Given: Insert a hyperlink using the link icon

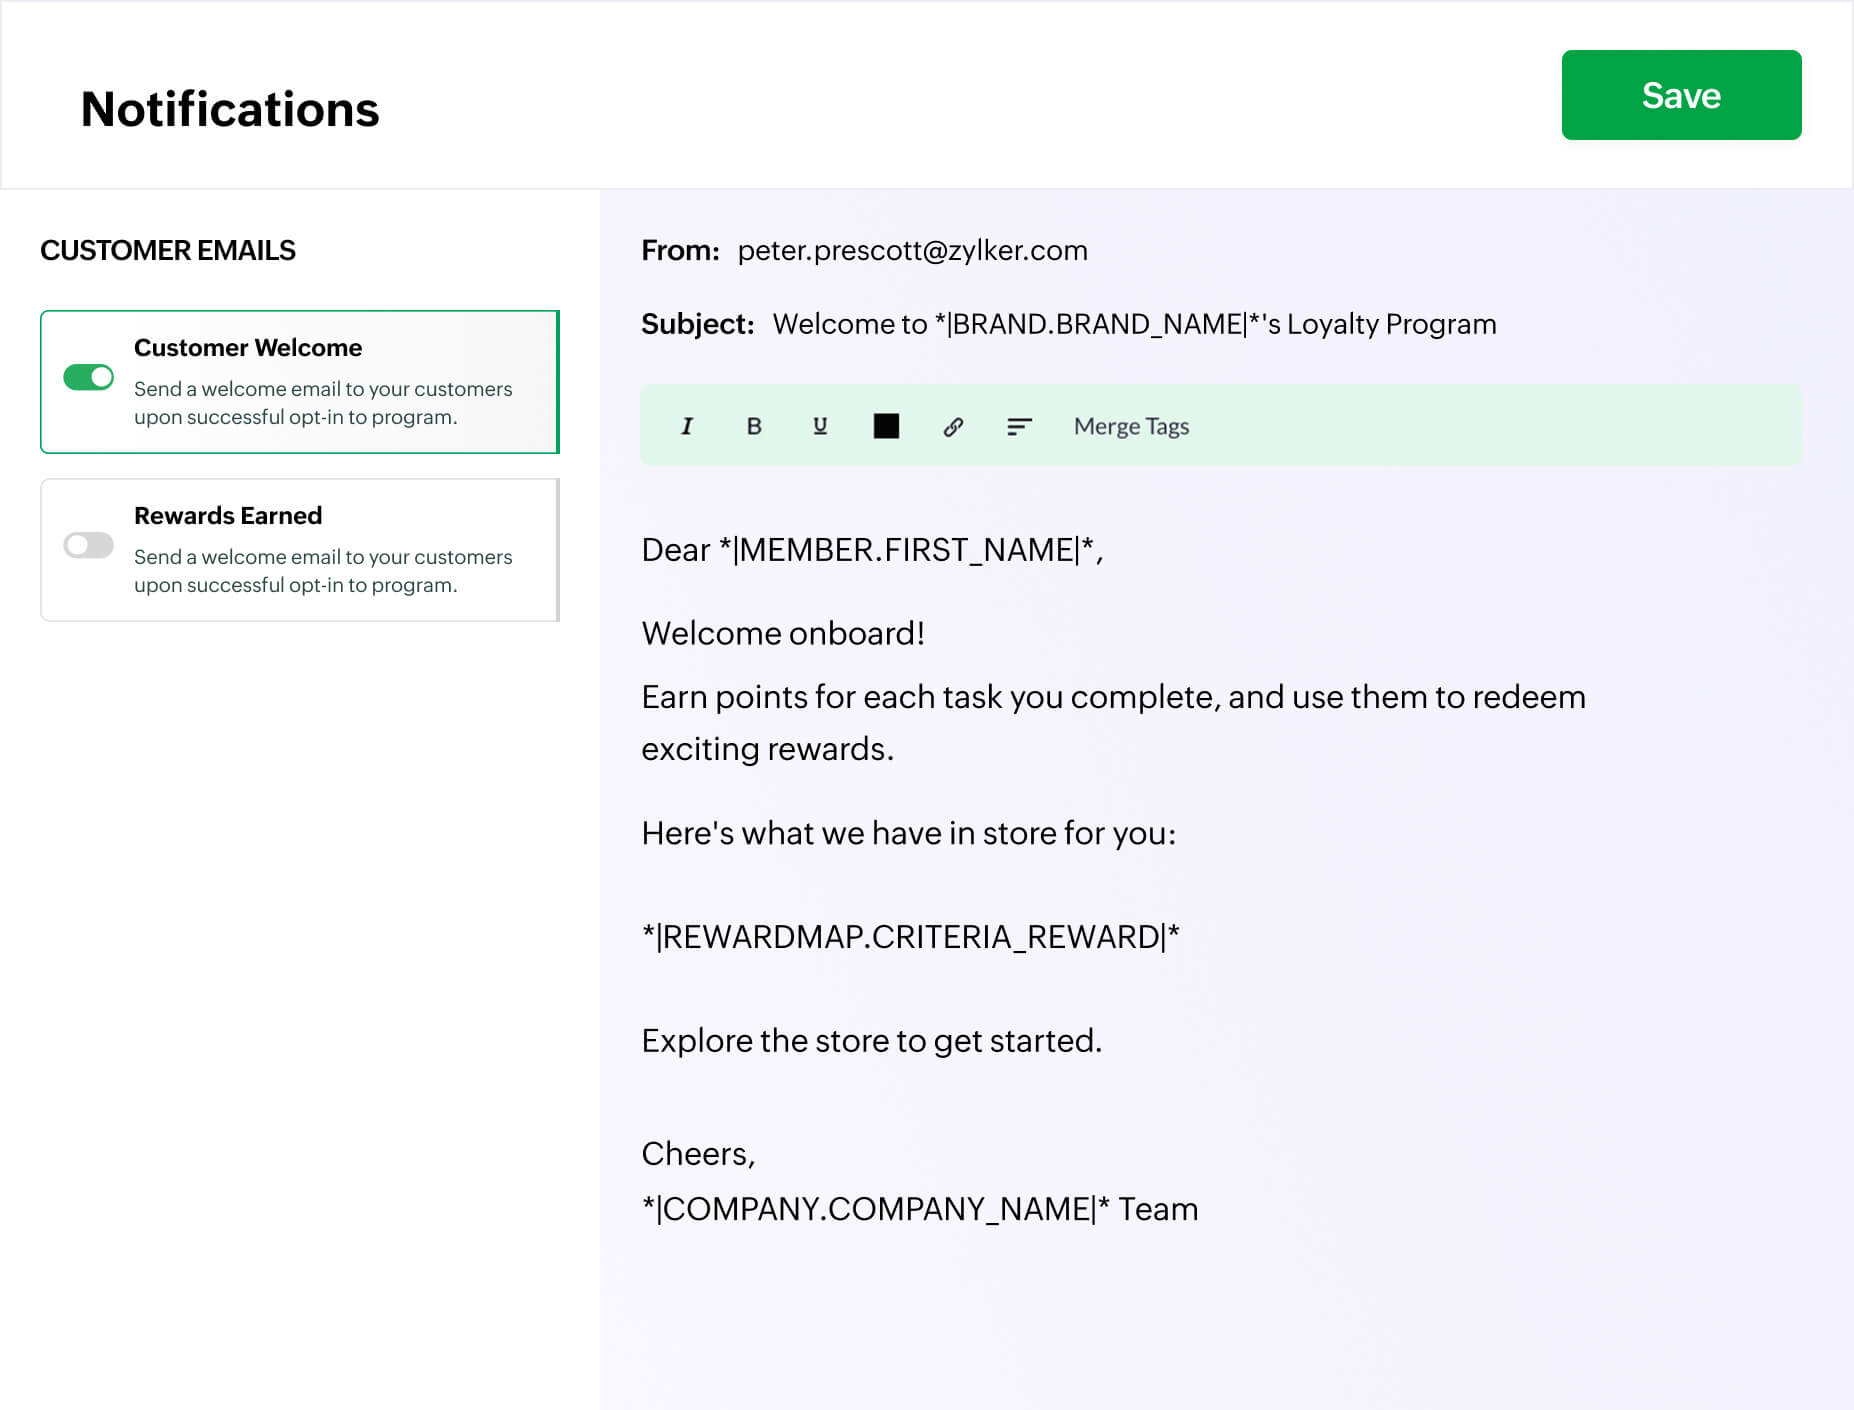Looking at the screenshot, I should [953, 427].
